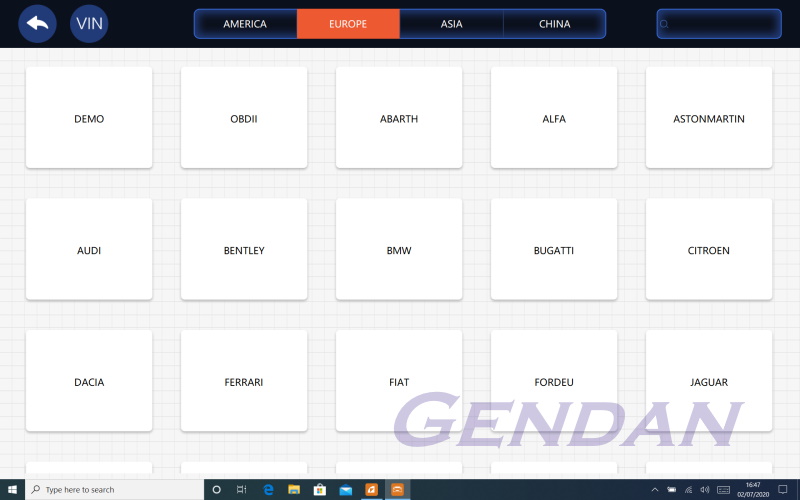
Task: Open the VIN lookup button
Action: (x=89, y=23)
